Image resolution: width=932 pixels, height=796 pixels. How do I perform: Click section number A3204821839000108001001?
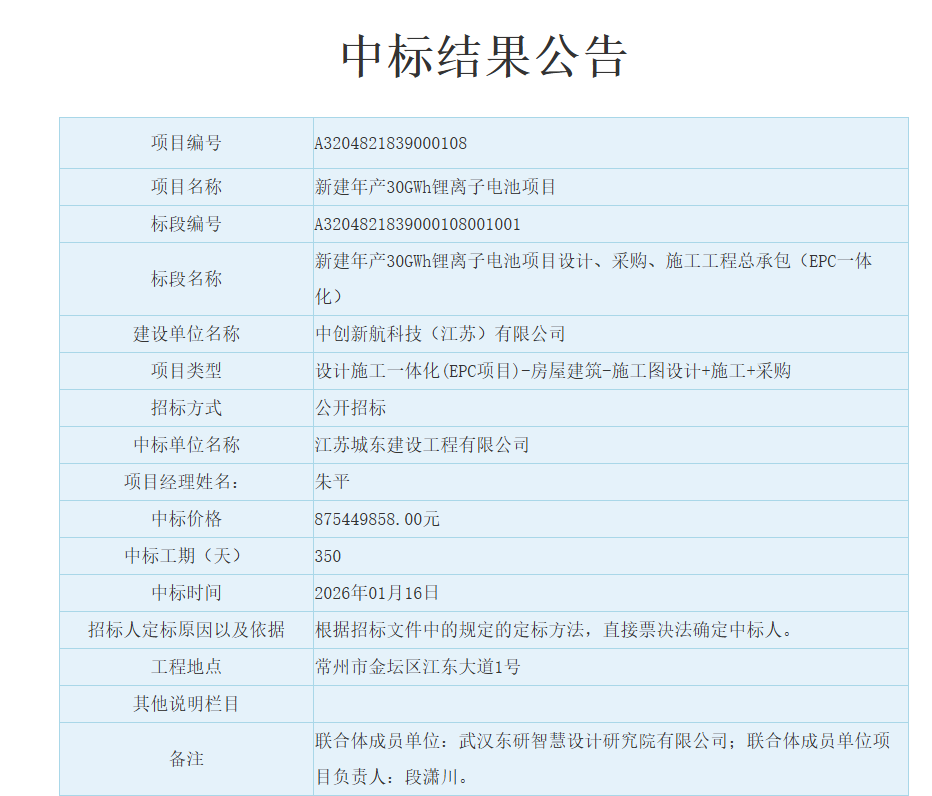[417, 224]
